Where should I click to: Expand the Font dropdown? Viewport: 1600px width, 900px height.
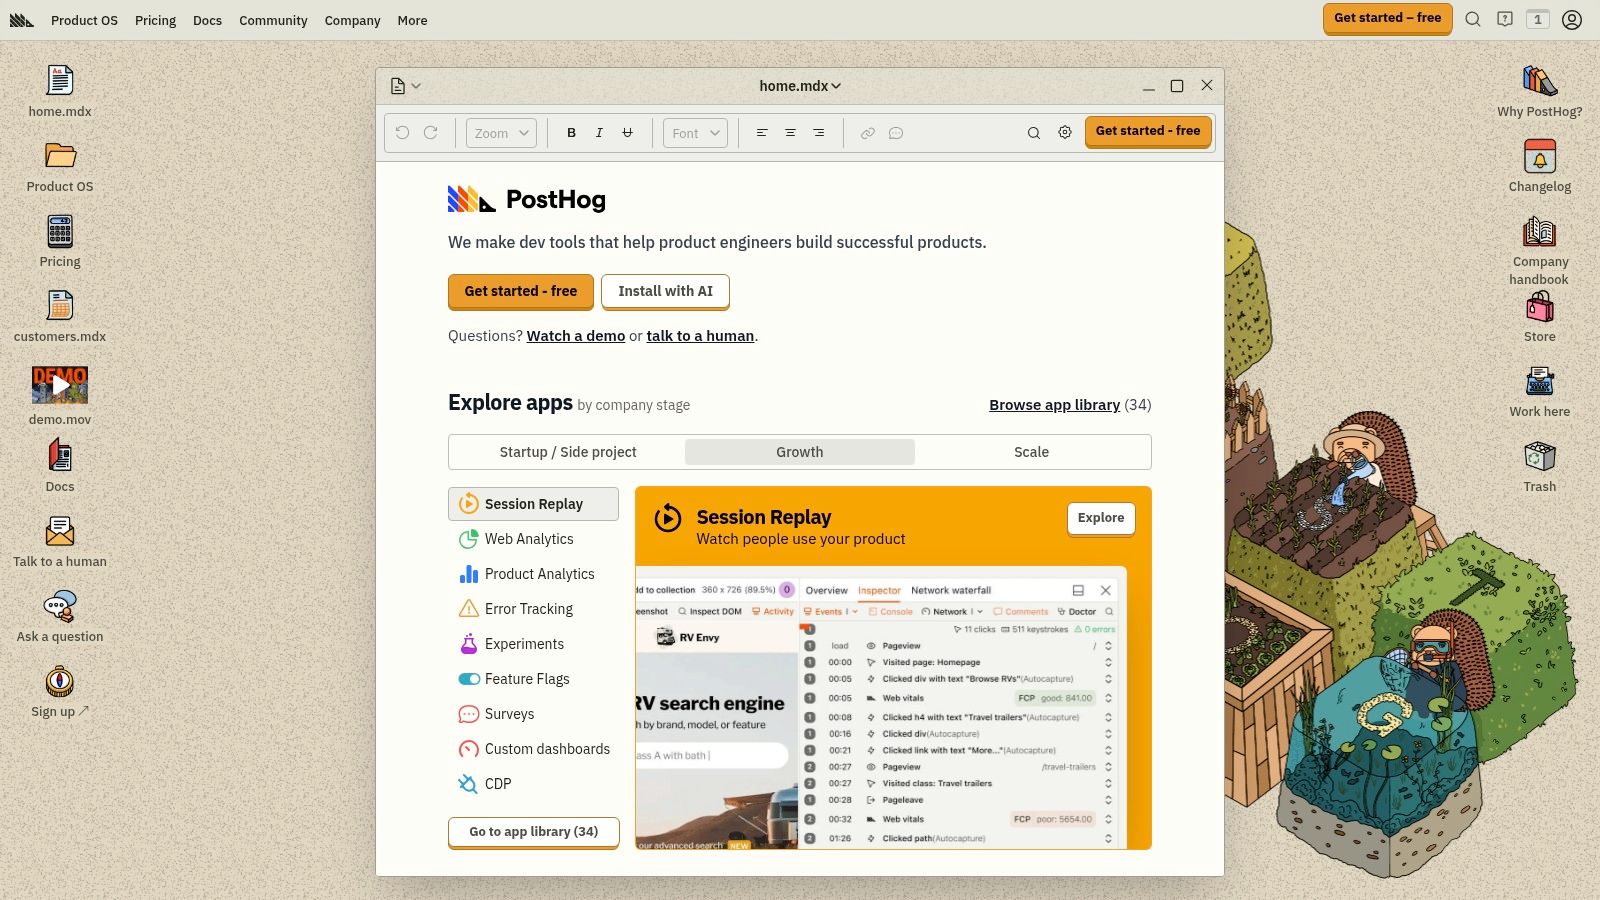[695, 133]
